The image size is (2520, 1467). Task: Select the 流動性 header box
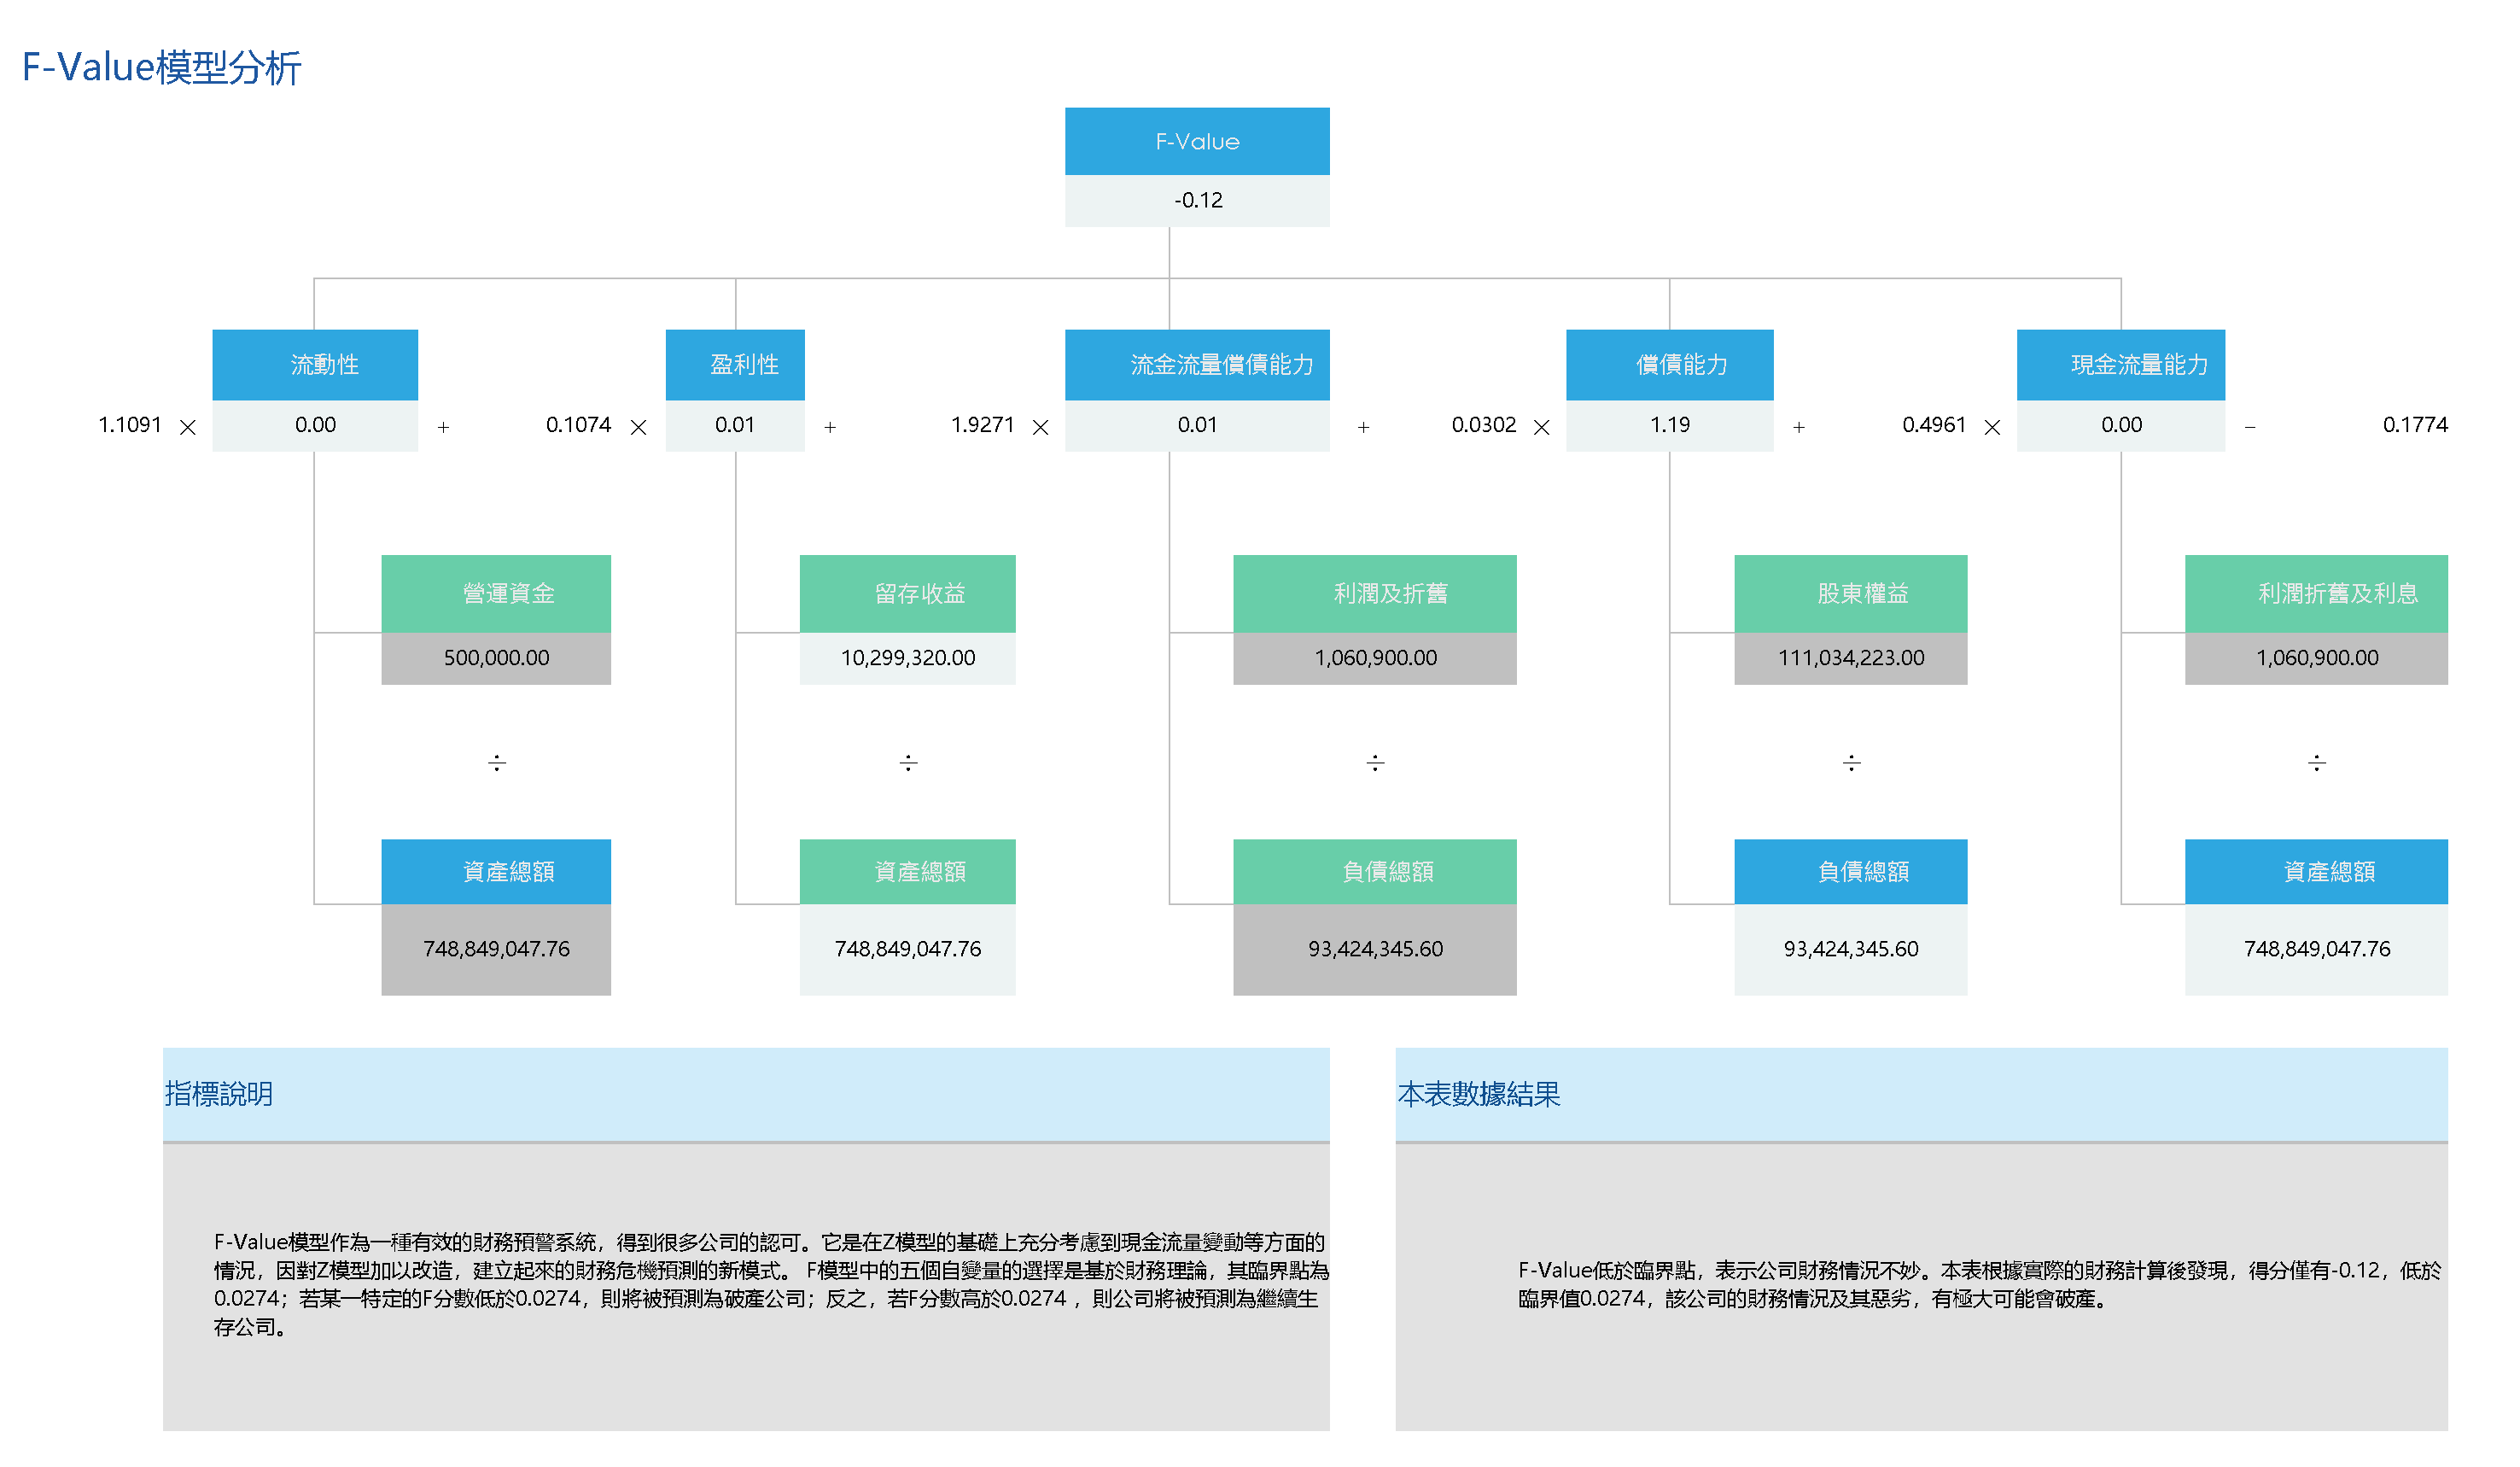tap(315, 364)
